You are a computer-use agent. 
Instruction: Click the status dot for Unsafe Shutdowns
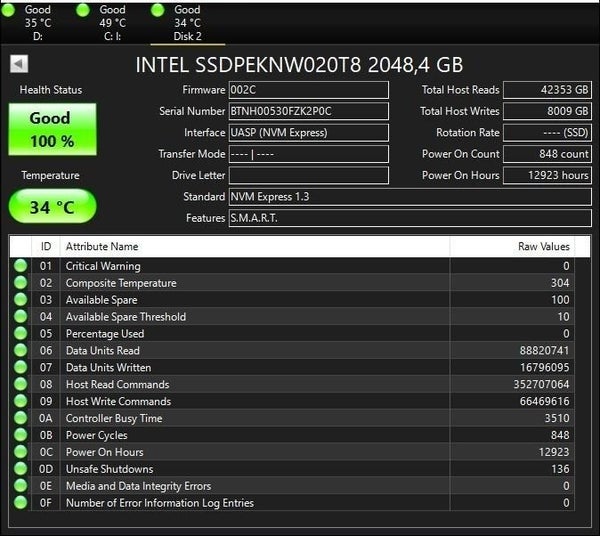click(21, 469)
